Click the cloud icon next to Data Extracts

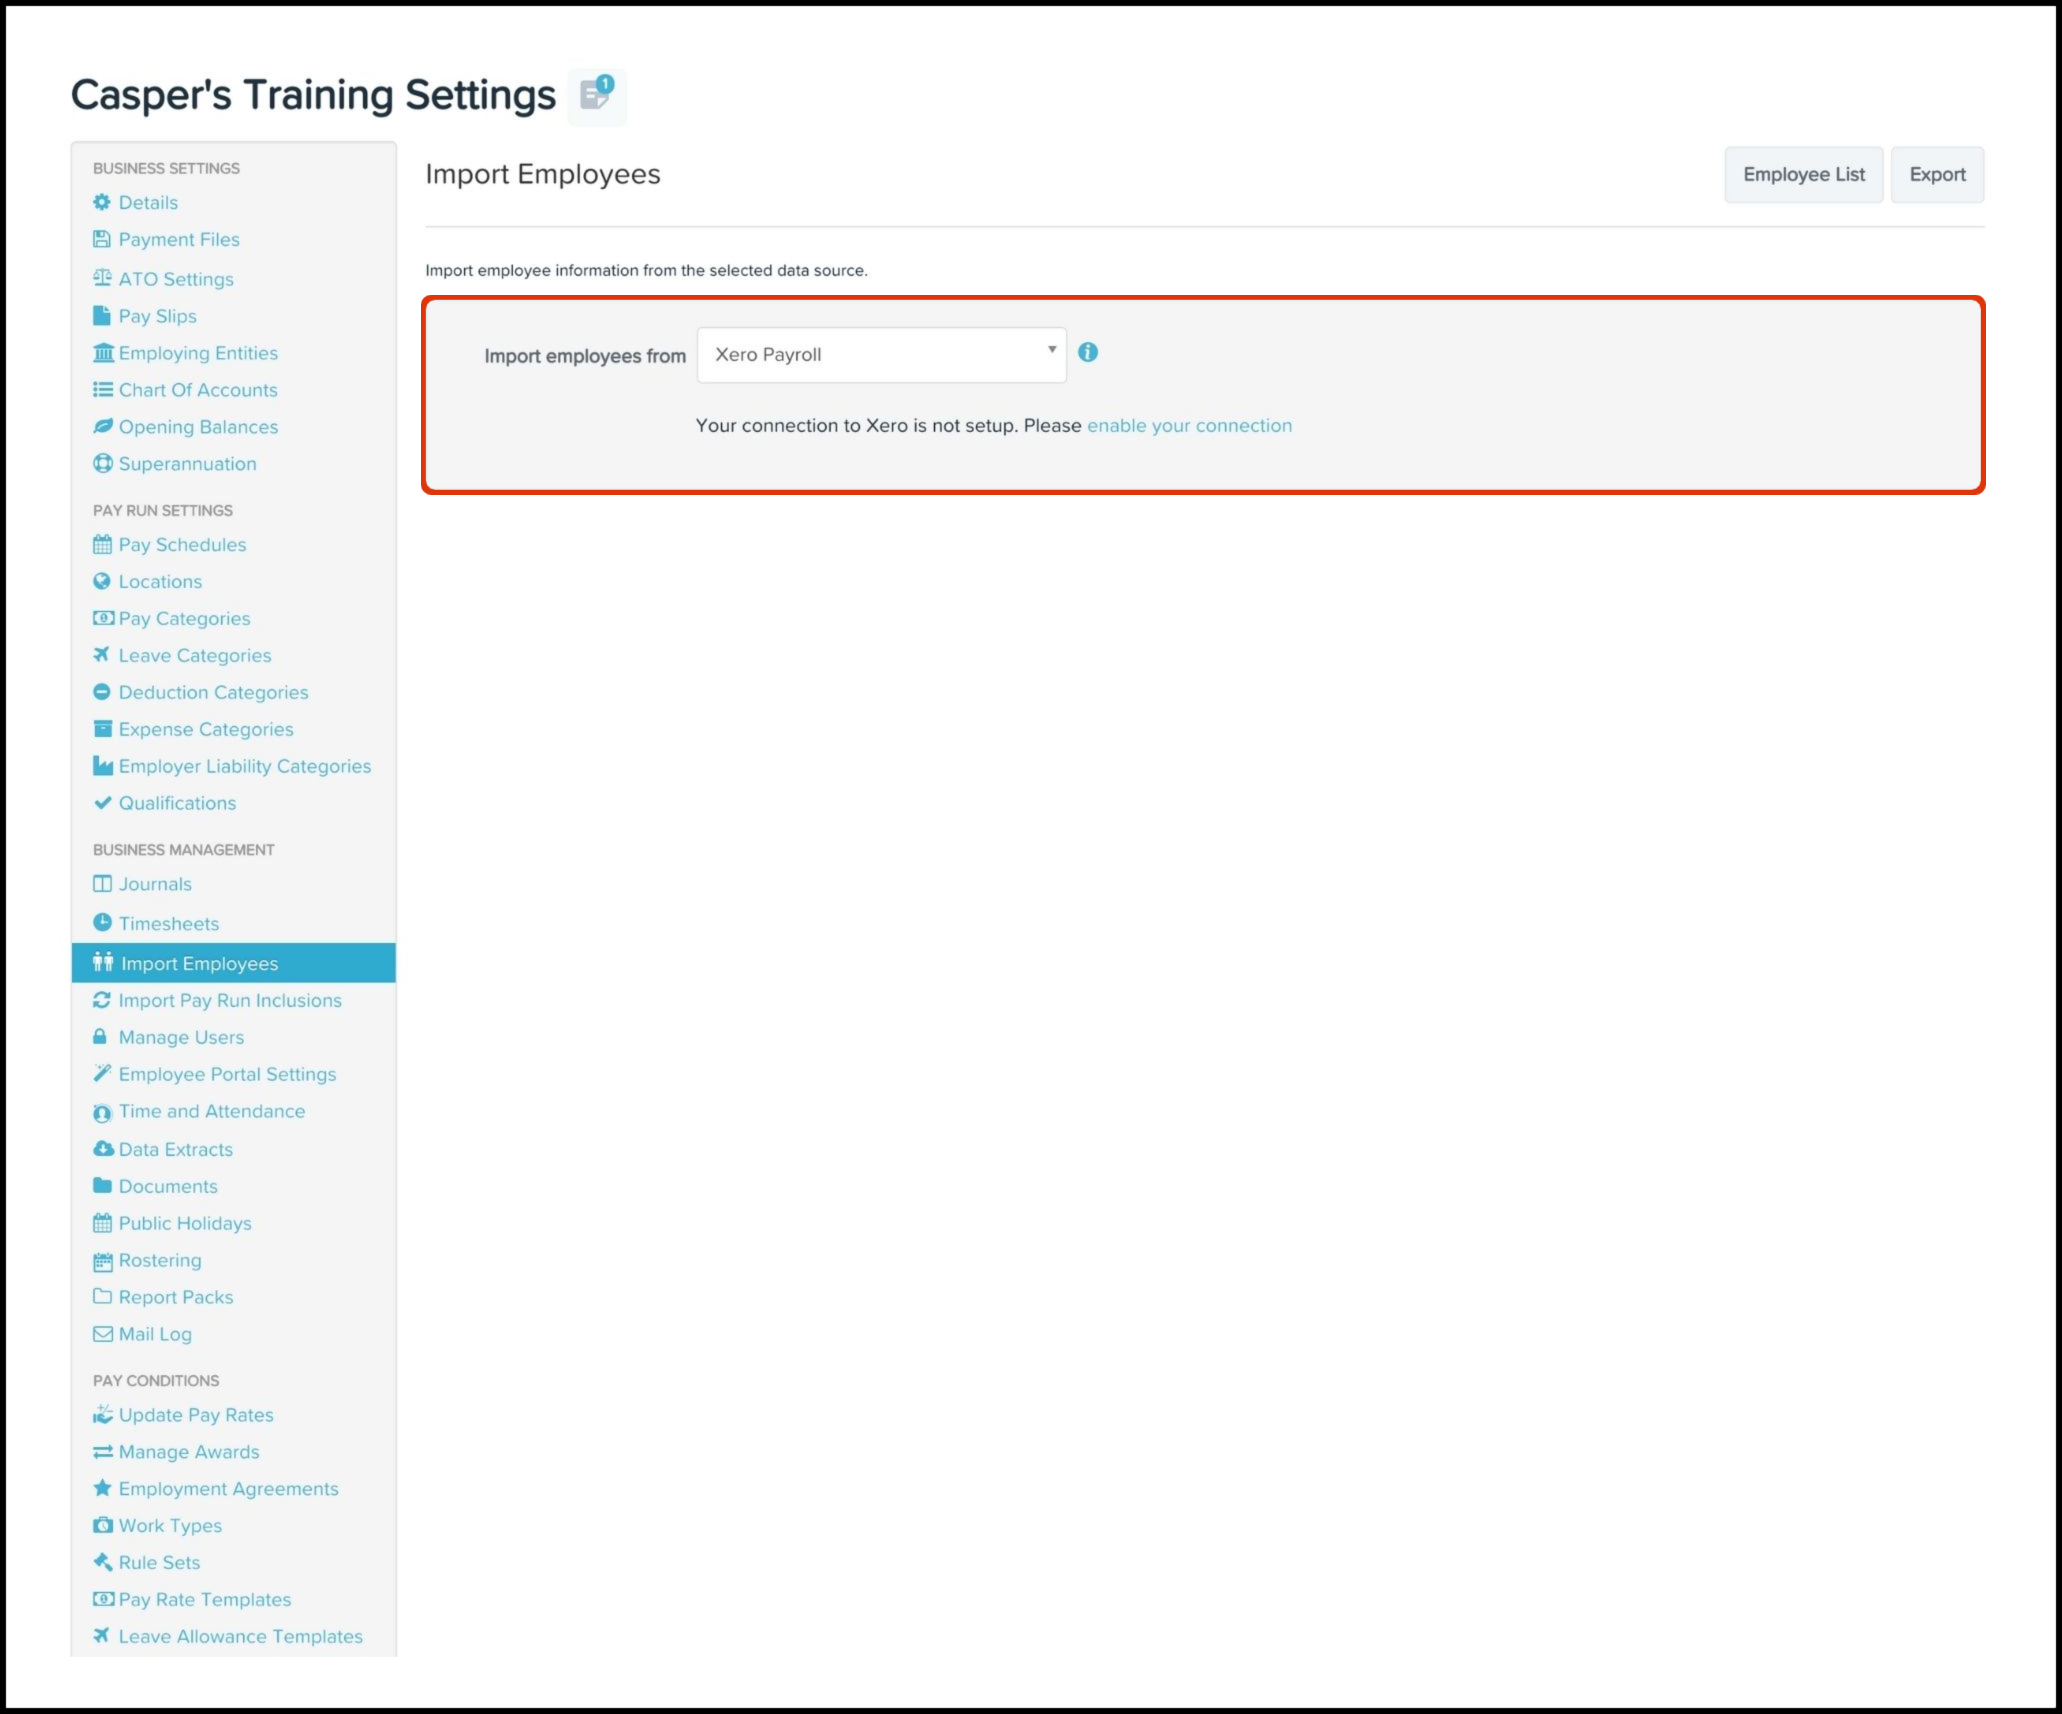pyautogui.click(x=102, y=1148)
